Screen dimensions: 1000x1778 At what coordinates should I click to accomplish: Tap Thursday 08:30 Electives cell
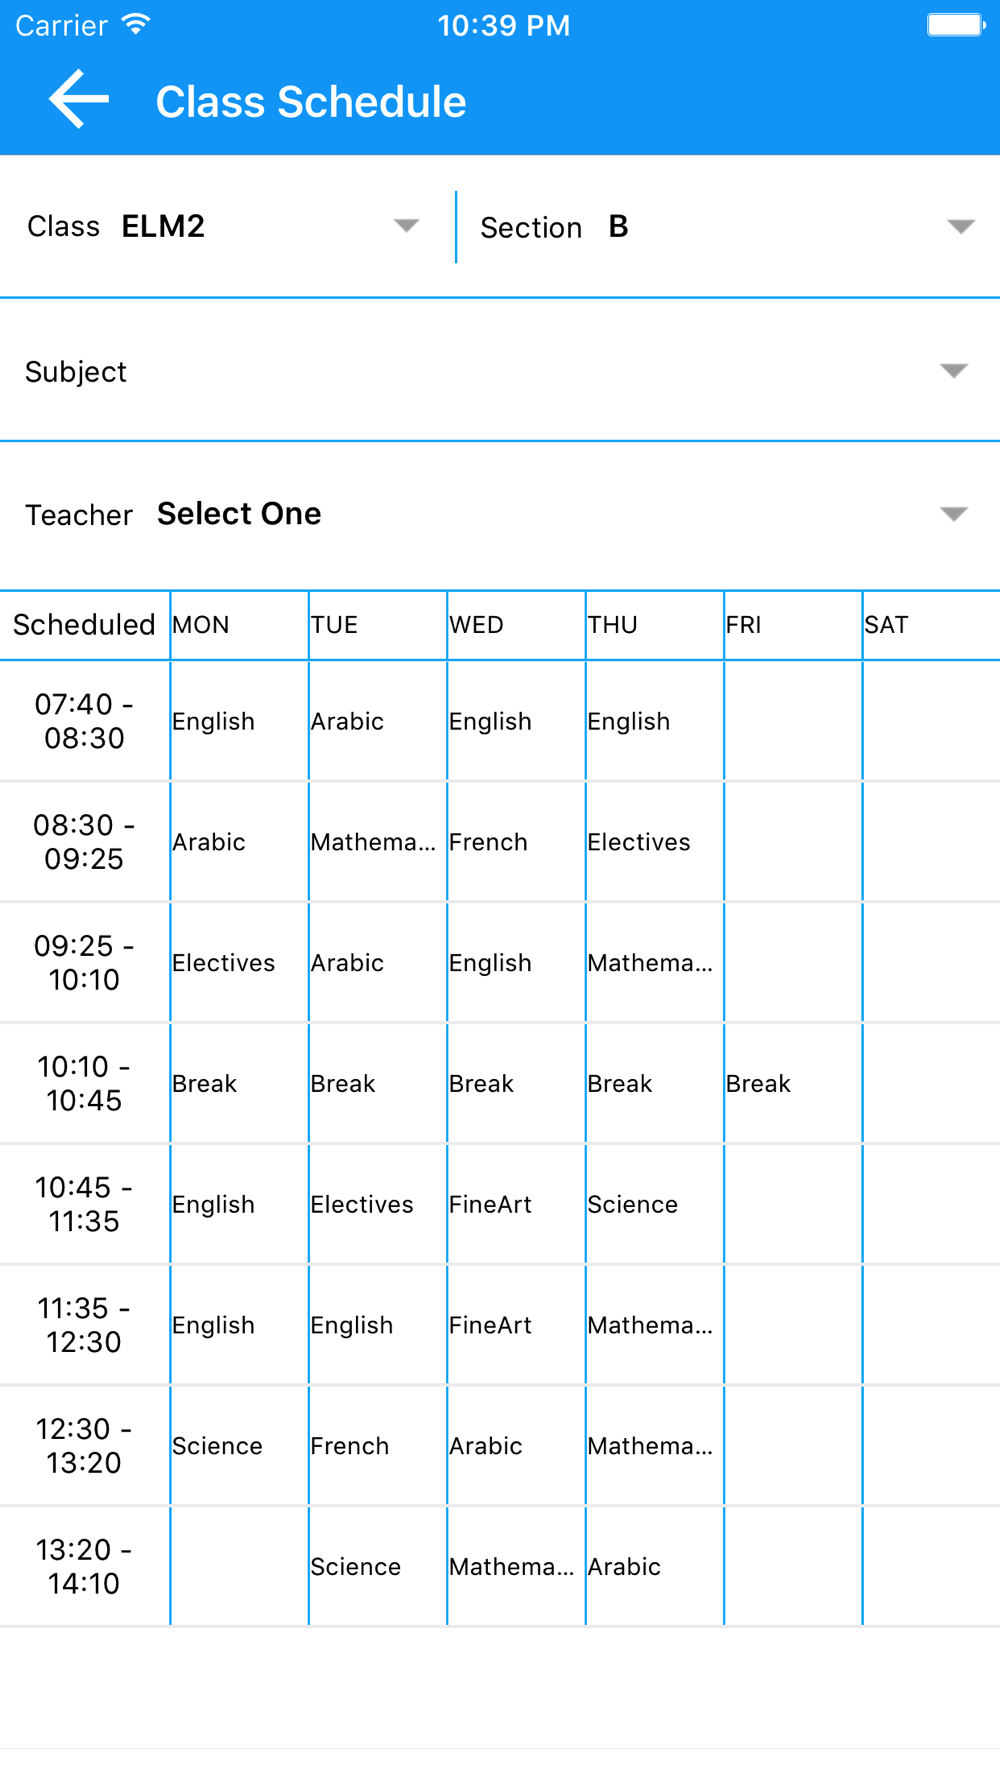click(x=655, y=842)
